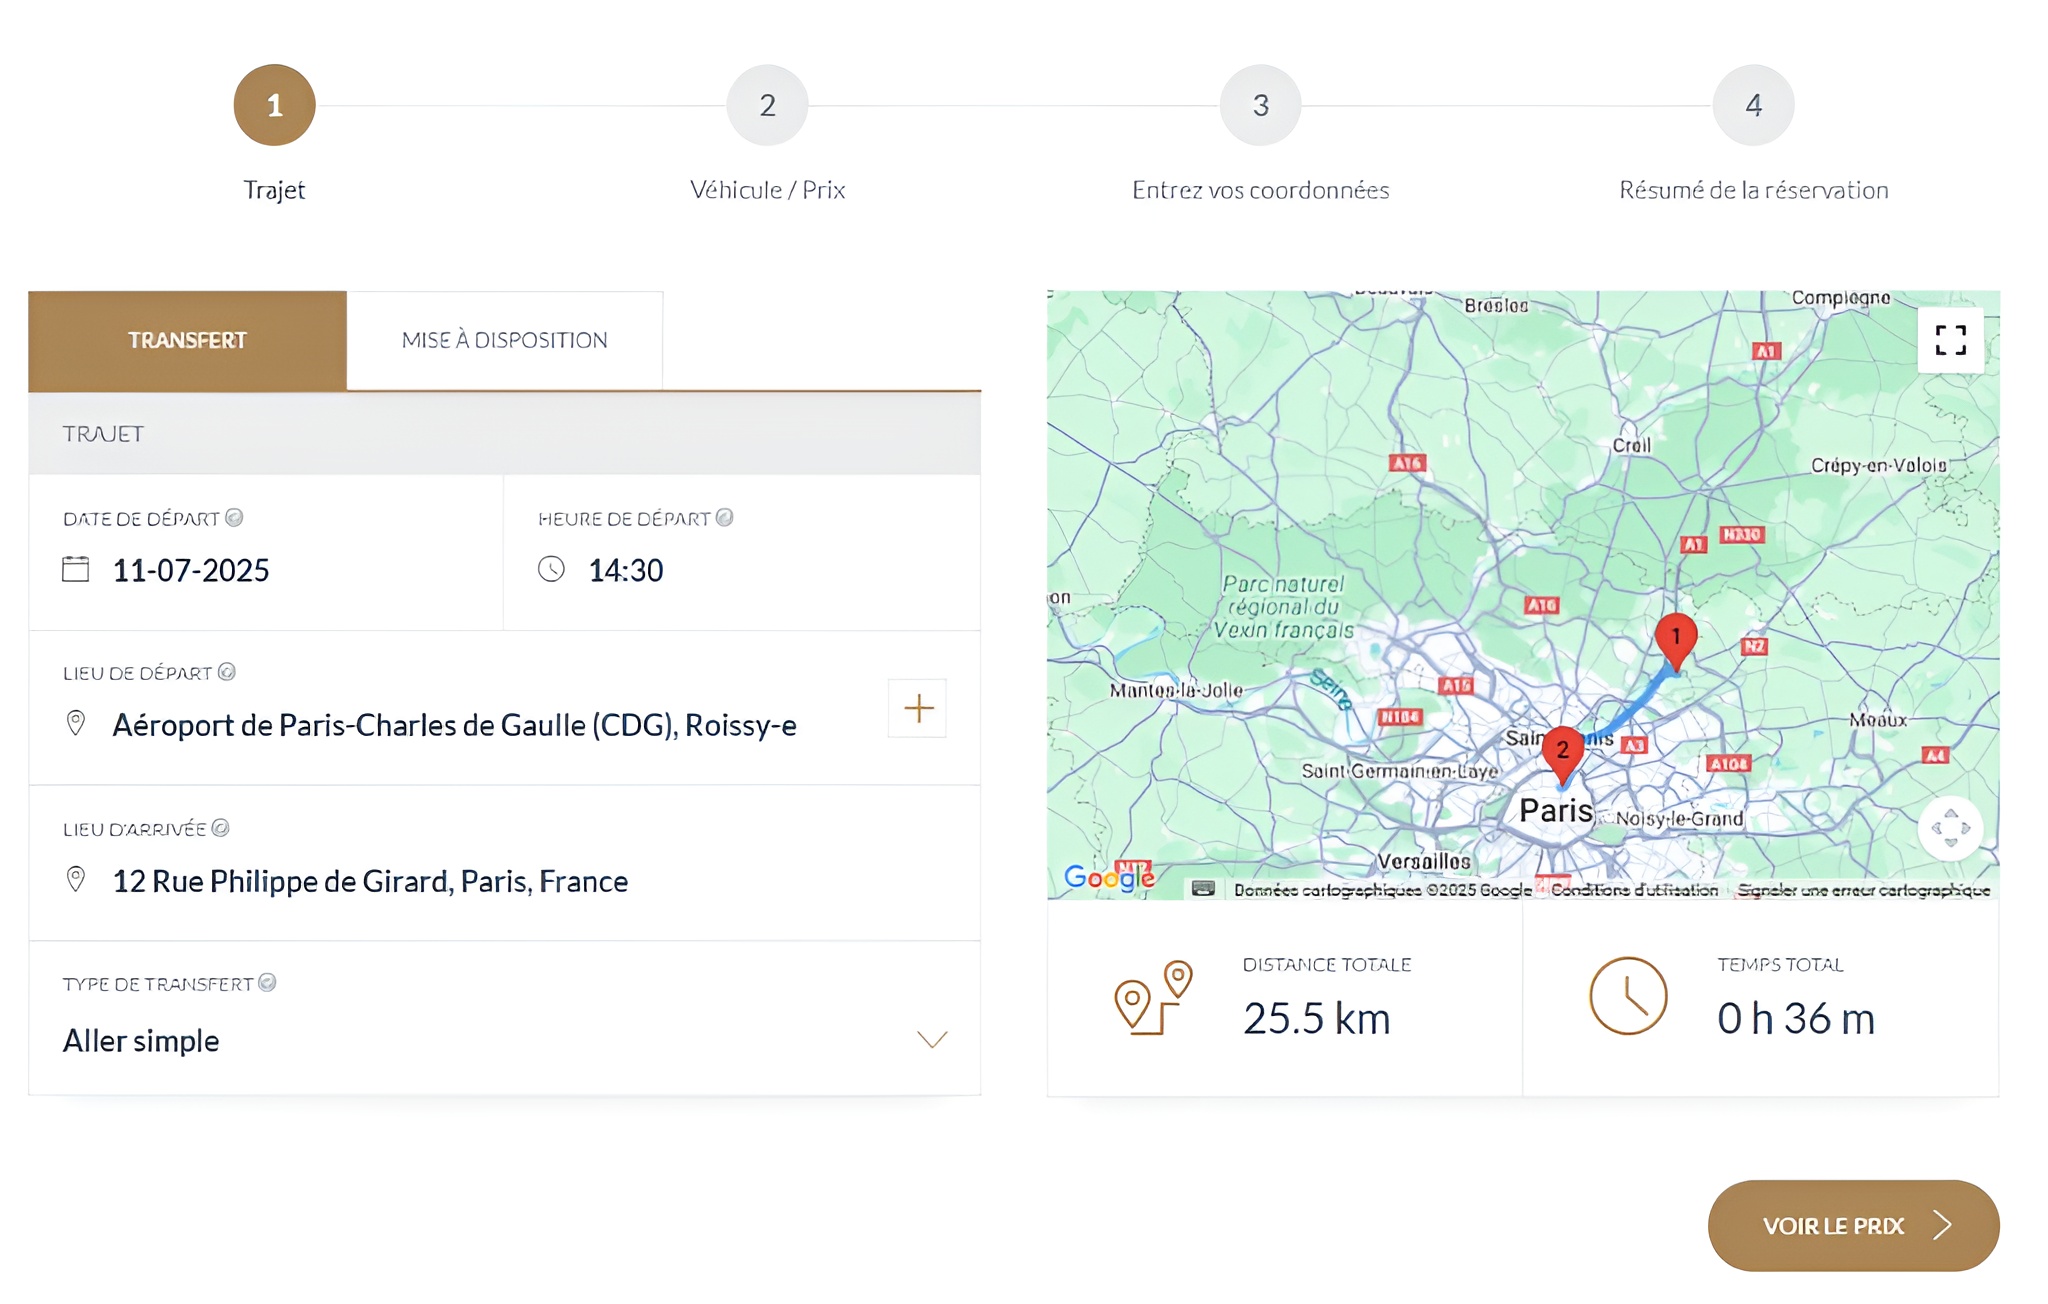This screenshot has width=2048, height=1304.
Task: Click the help icon beside Type de transfert
Action: point(267,983)
